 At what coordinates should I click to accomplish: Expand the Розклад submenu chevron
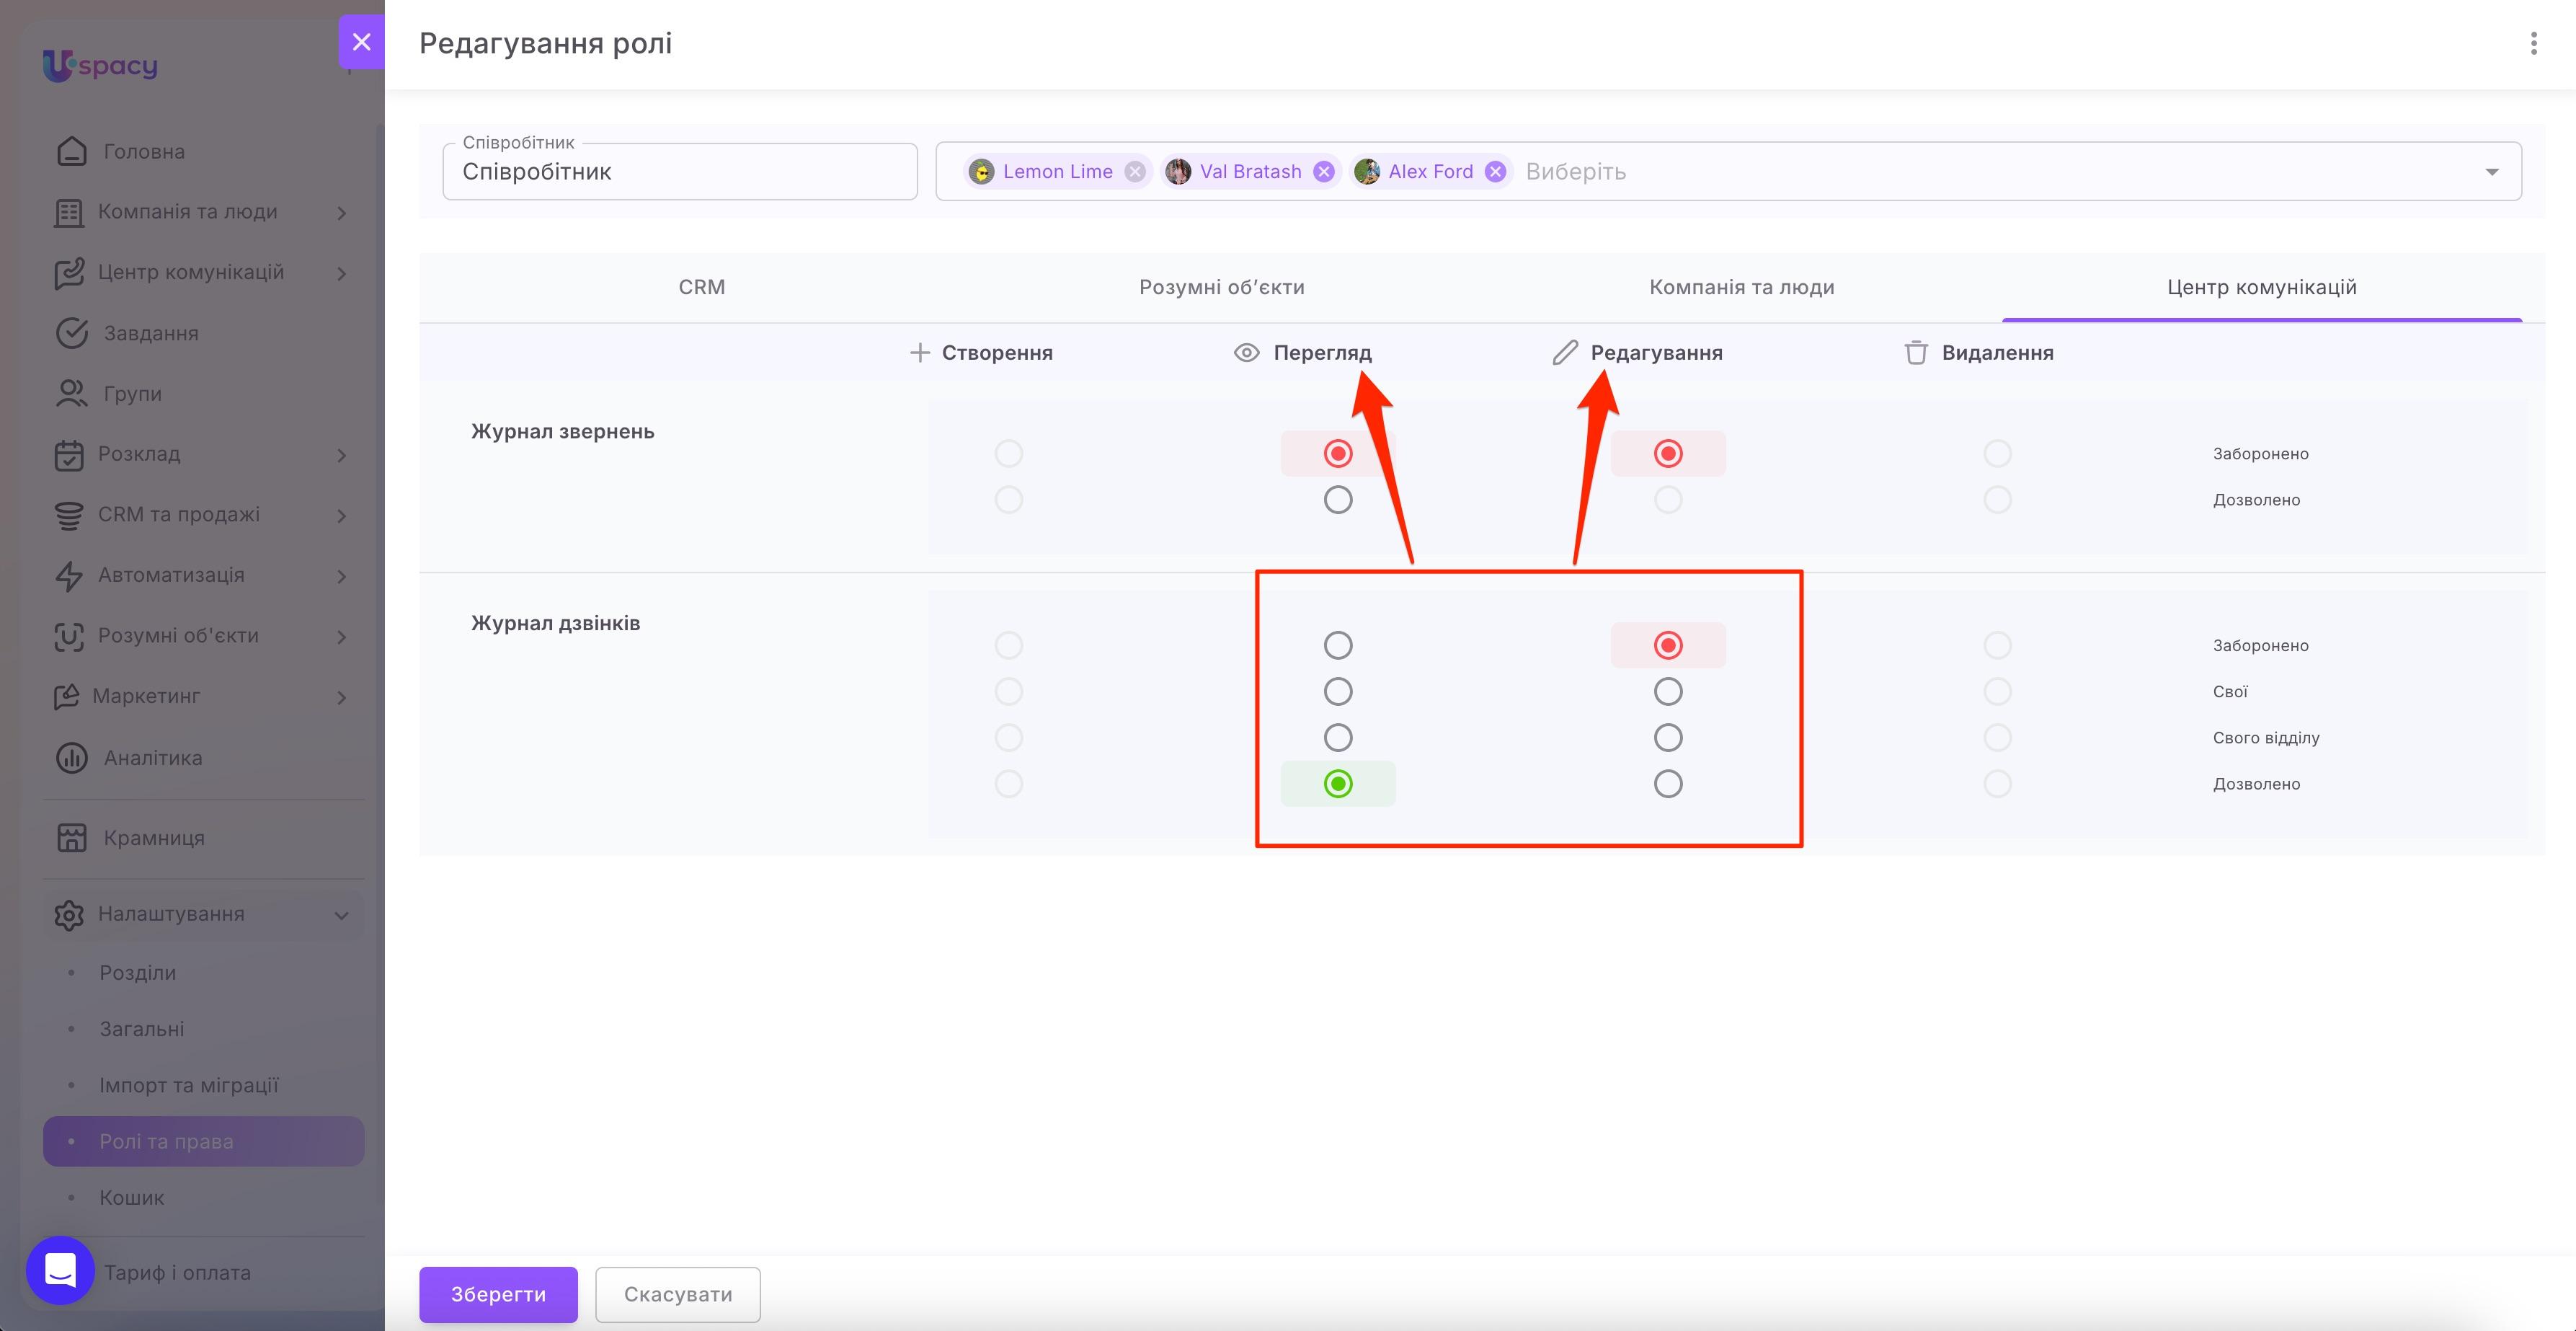(x=341, y=455)
